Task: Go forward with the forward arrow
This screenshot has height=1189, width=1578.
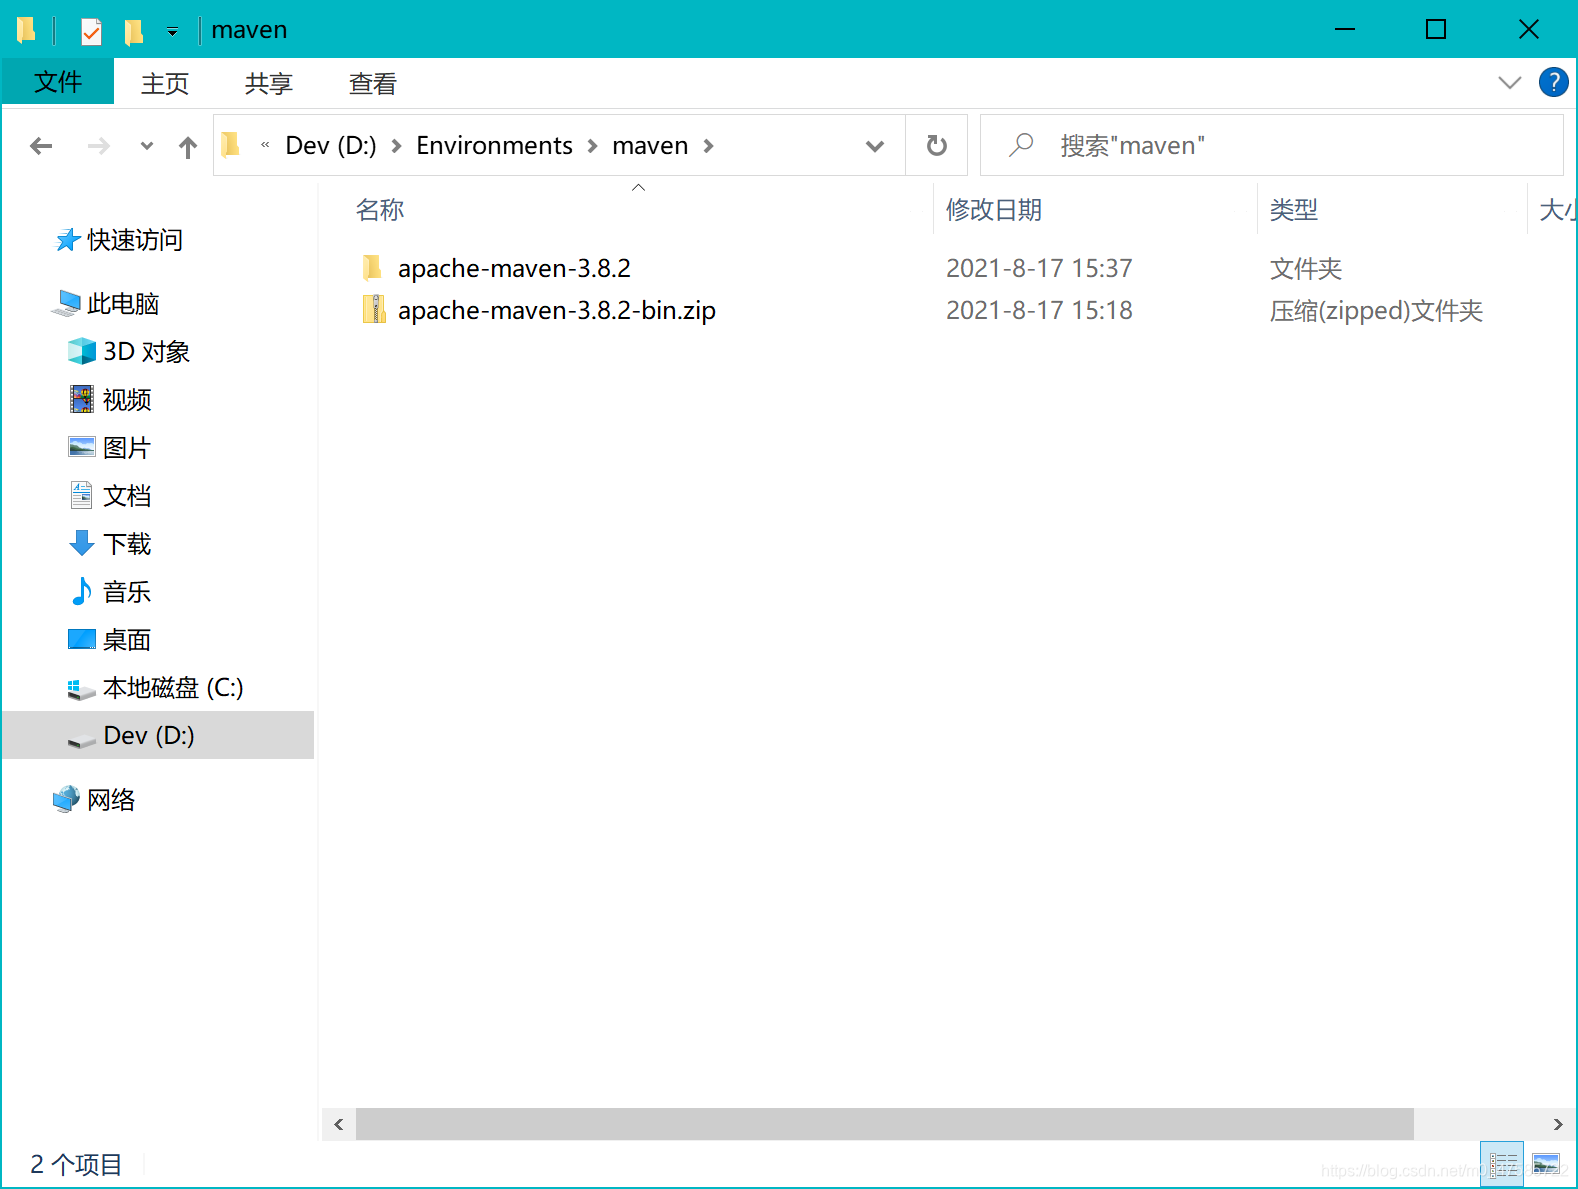Action: pyautogui.click(x=98, y=146)
